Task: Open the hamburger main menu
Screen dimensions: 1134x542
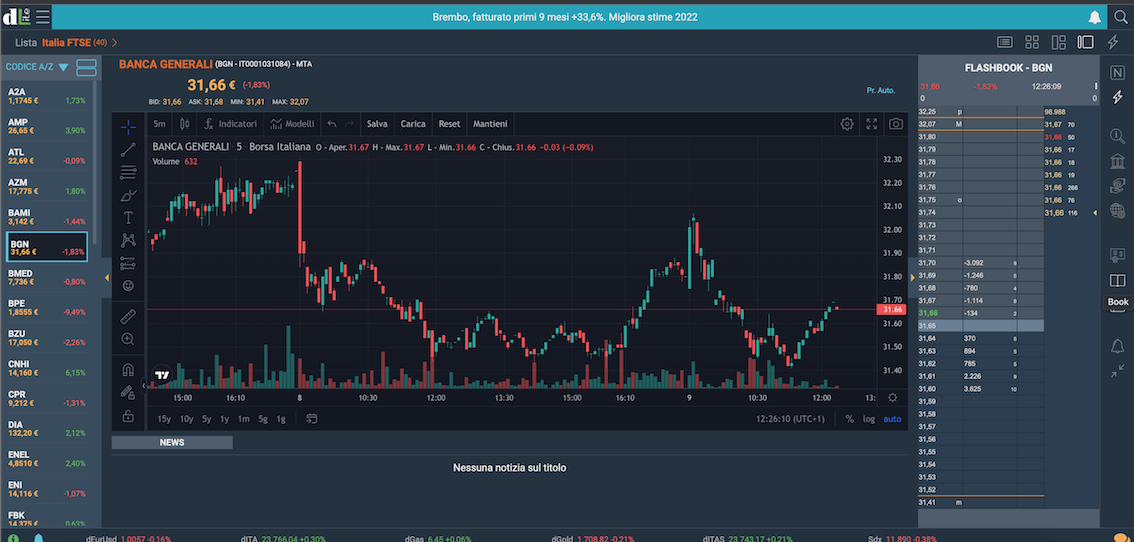Action: 43,16
